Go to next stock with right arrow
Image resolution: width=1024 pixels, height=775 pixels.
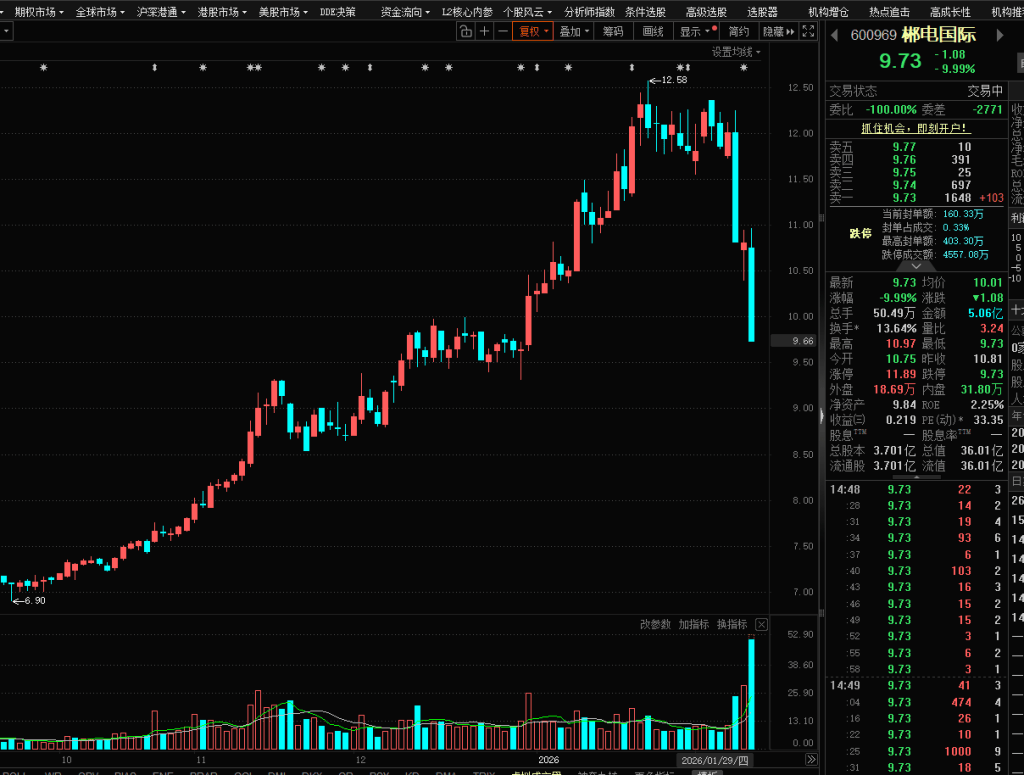click(998, 35)
